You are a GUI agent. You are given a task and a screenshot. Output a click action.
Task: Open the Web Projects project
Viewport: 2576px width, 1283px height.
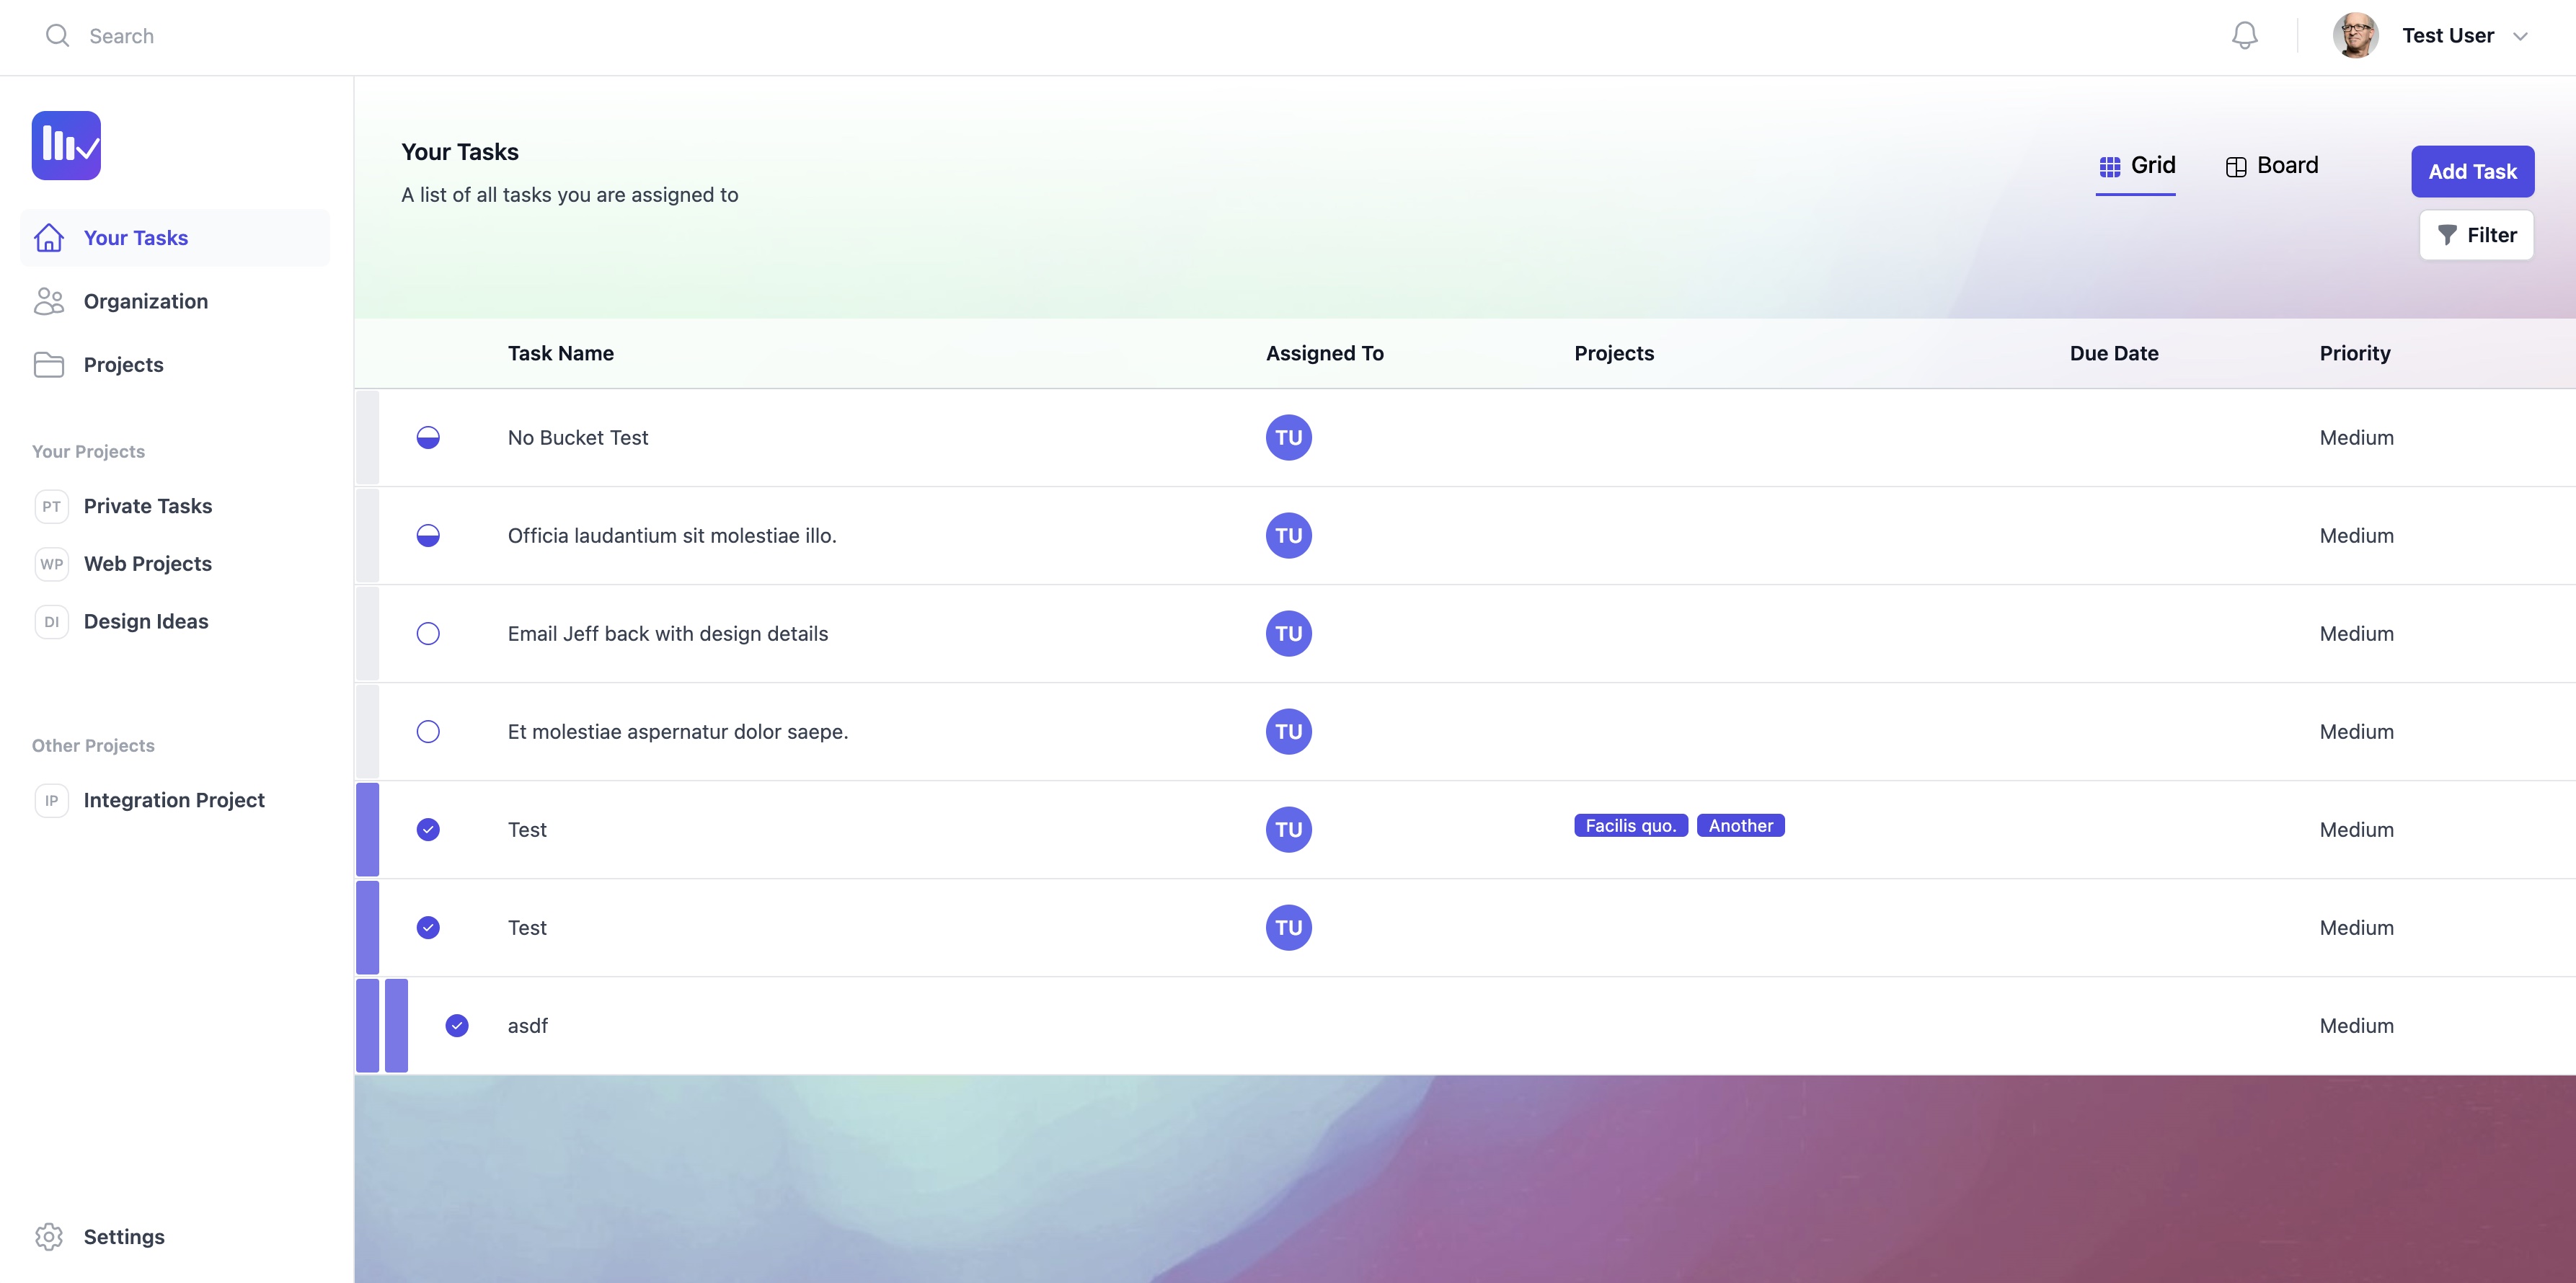point(148,564)
